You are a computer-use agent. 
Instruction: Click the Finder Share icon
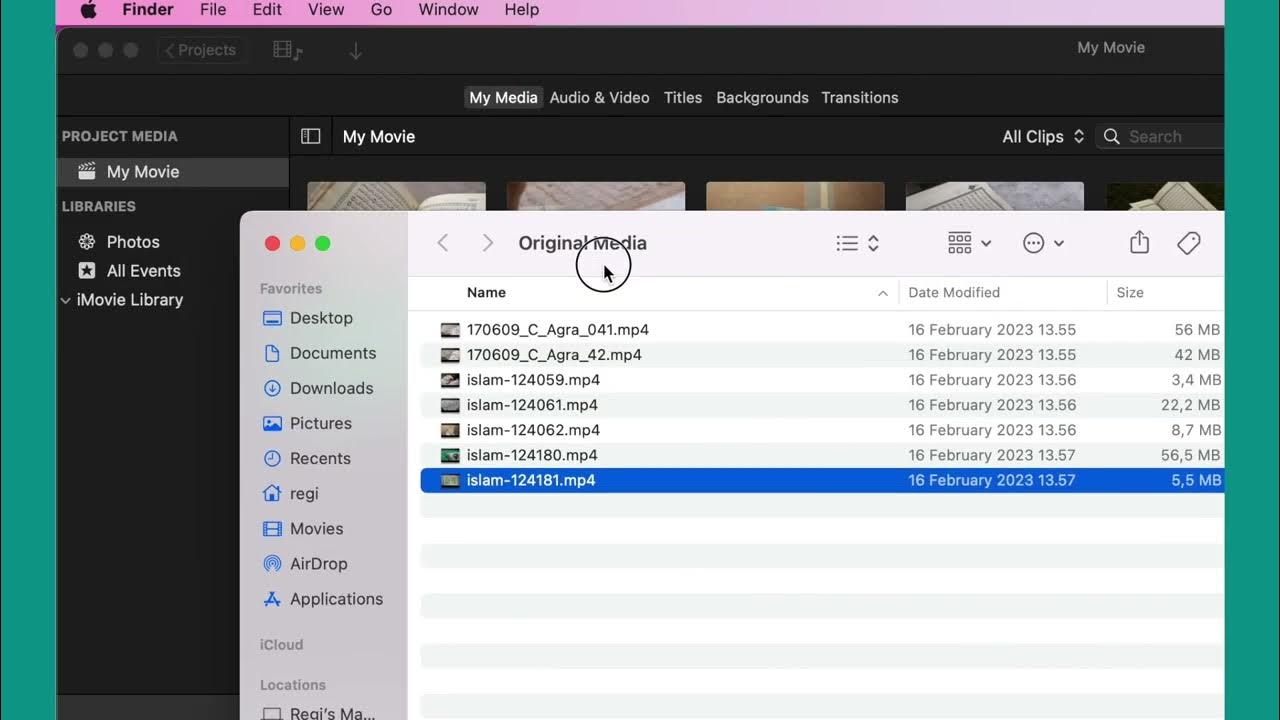[x=1139, y=243]
